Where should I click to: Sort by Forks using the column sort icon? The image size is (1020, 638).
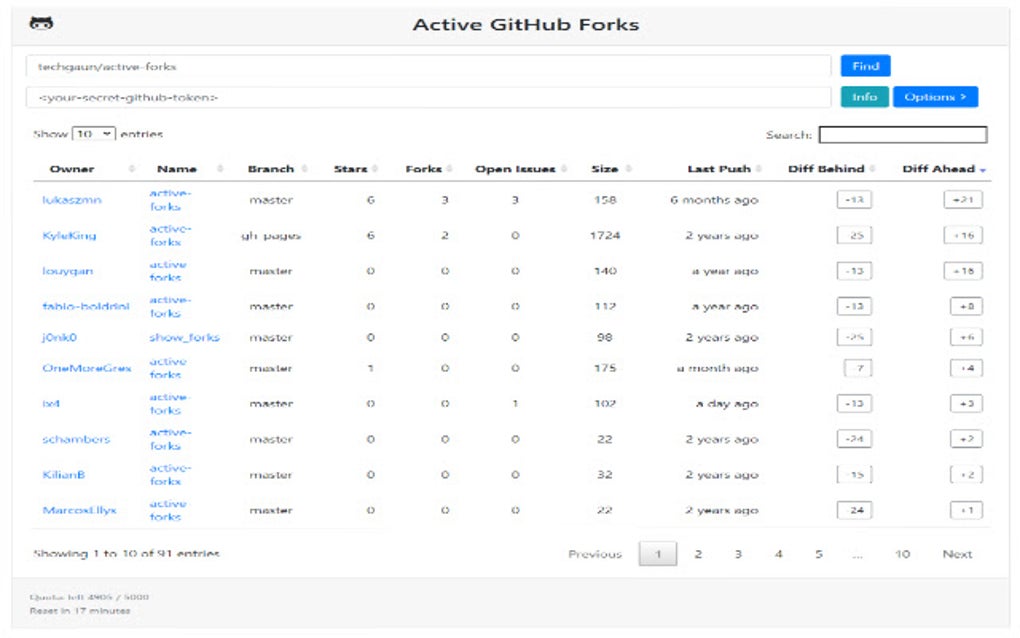447,169
